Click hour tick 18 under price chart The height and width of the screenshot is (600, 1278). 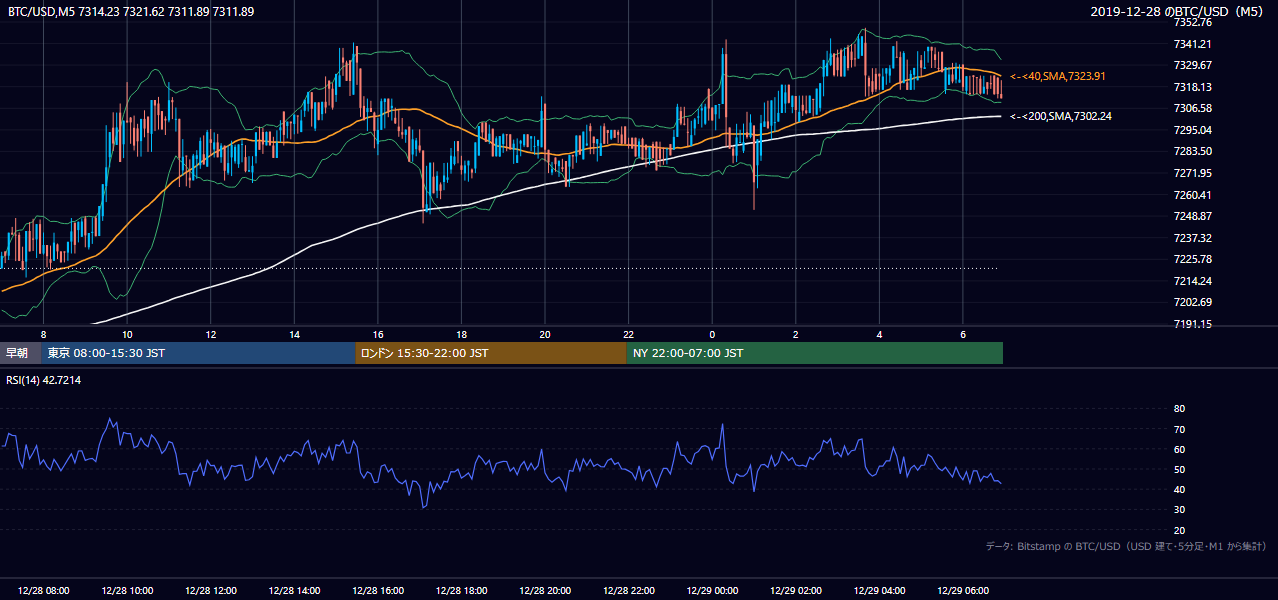(461, 334)
